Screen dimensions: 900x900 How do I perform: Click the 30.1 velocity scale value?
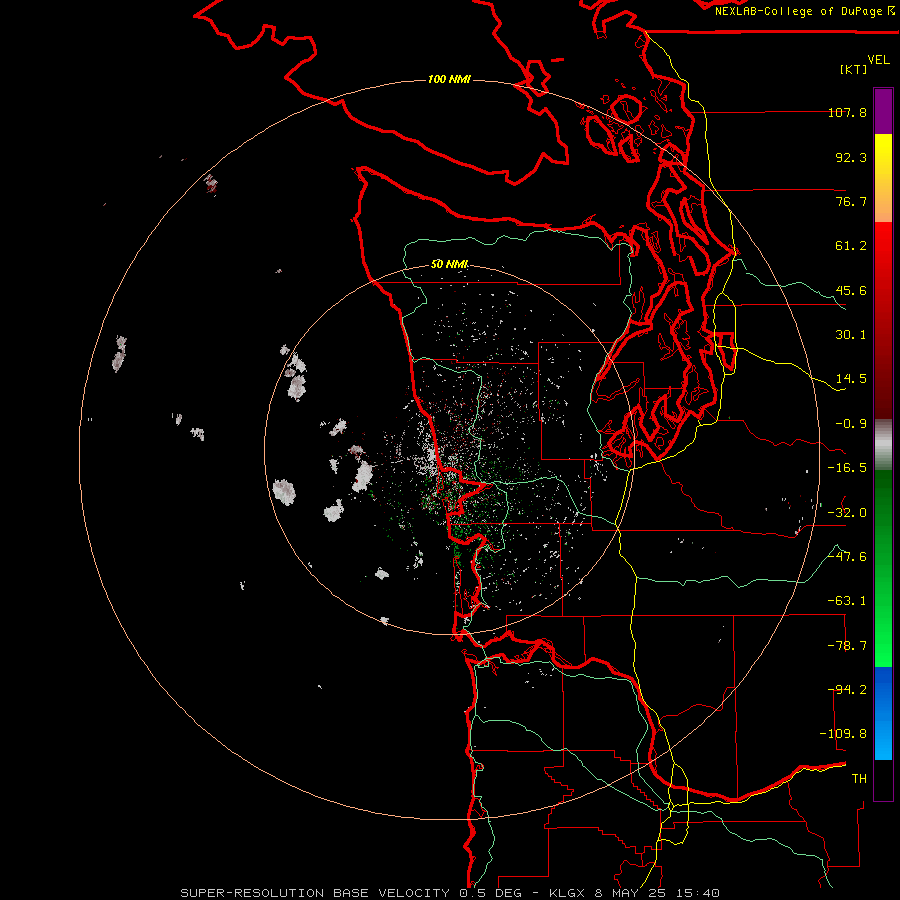[851, 335]
